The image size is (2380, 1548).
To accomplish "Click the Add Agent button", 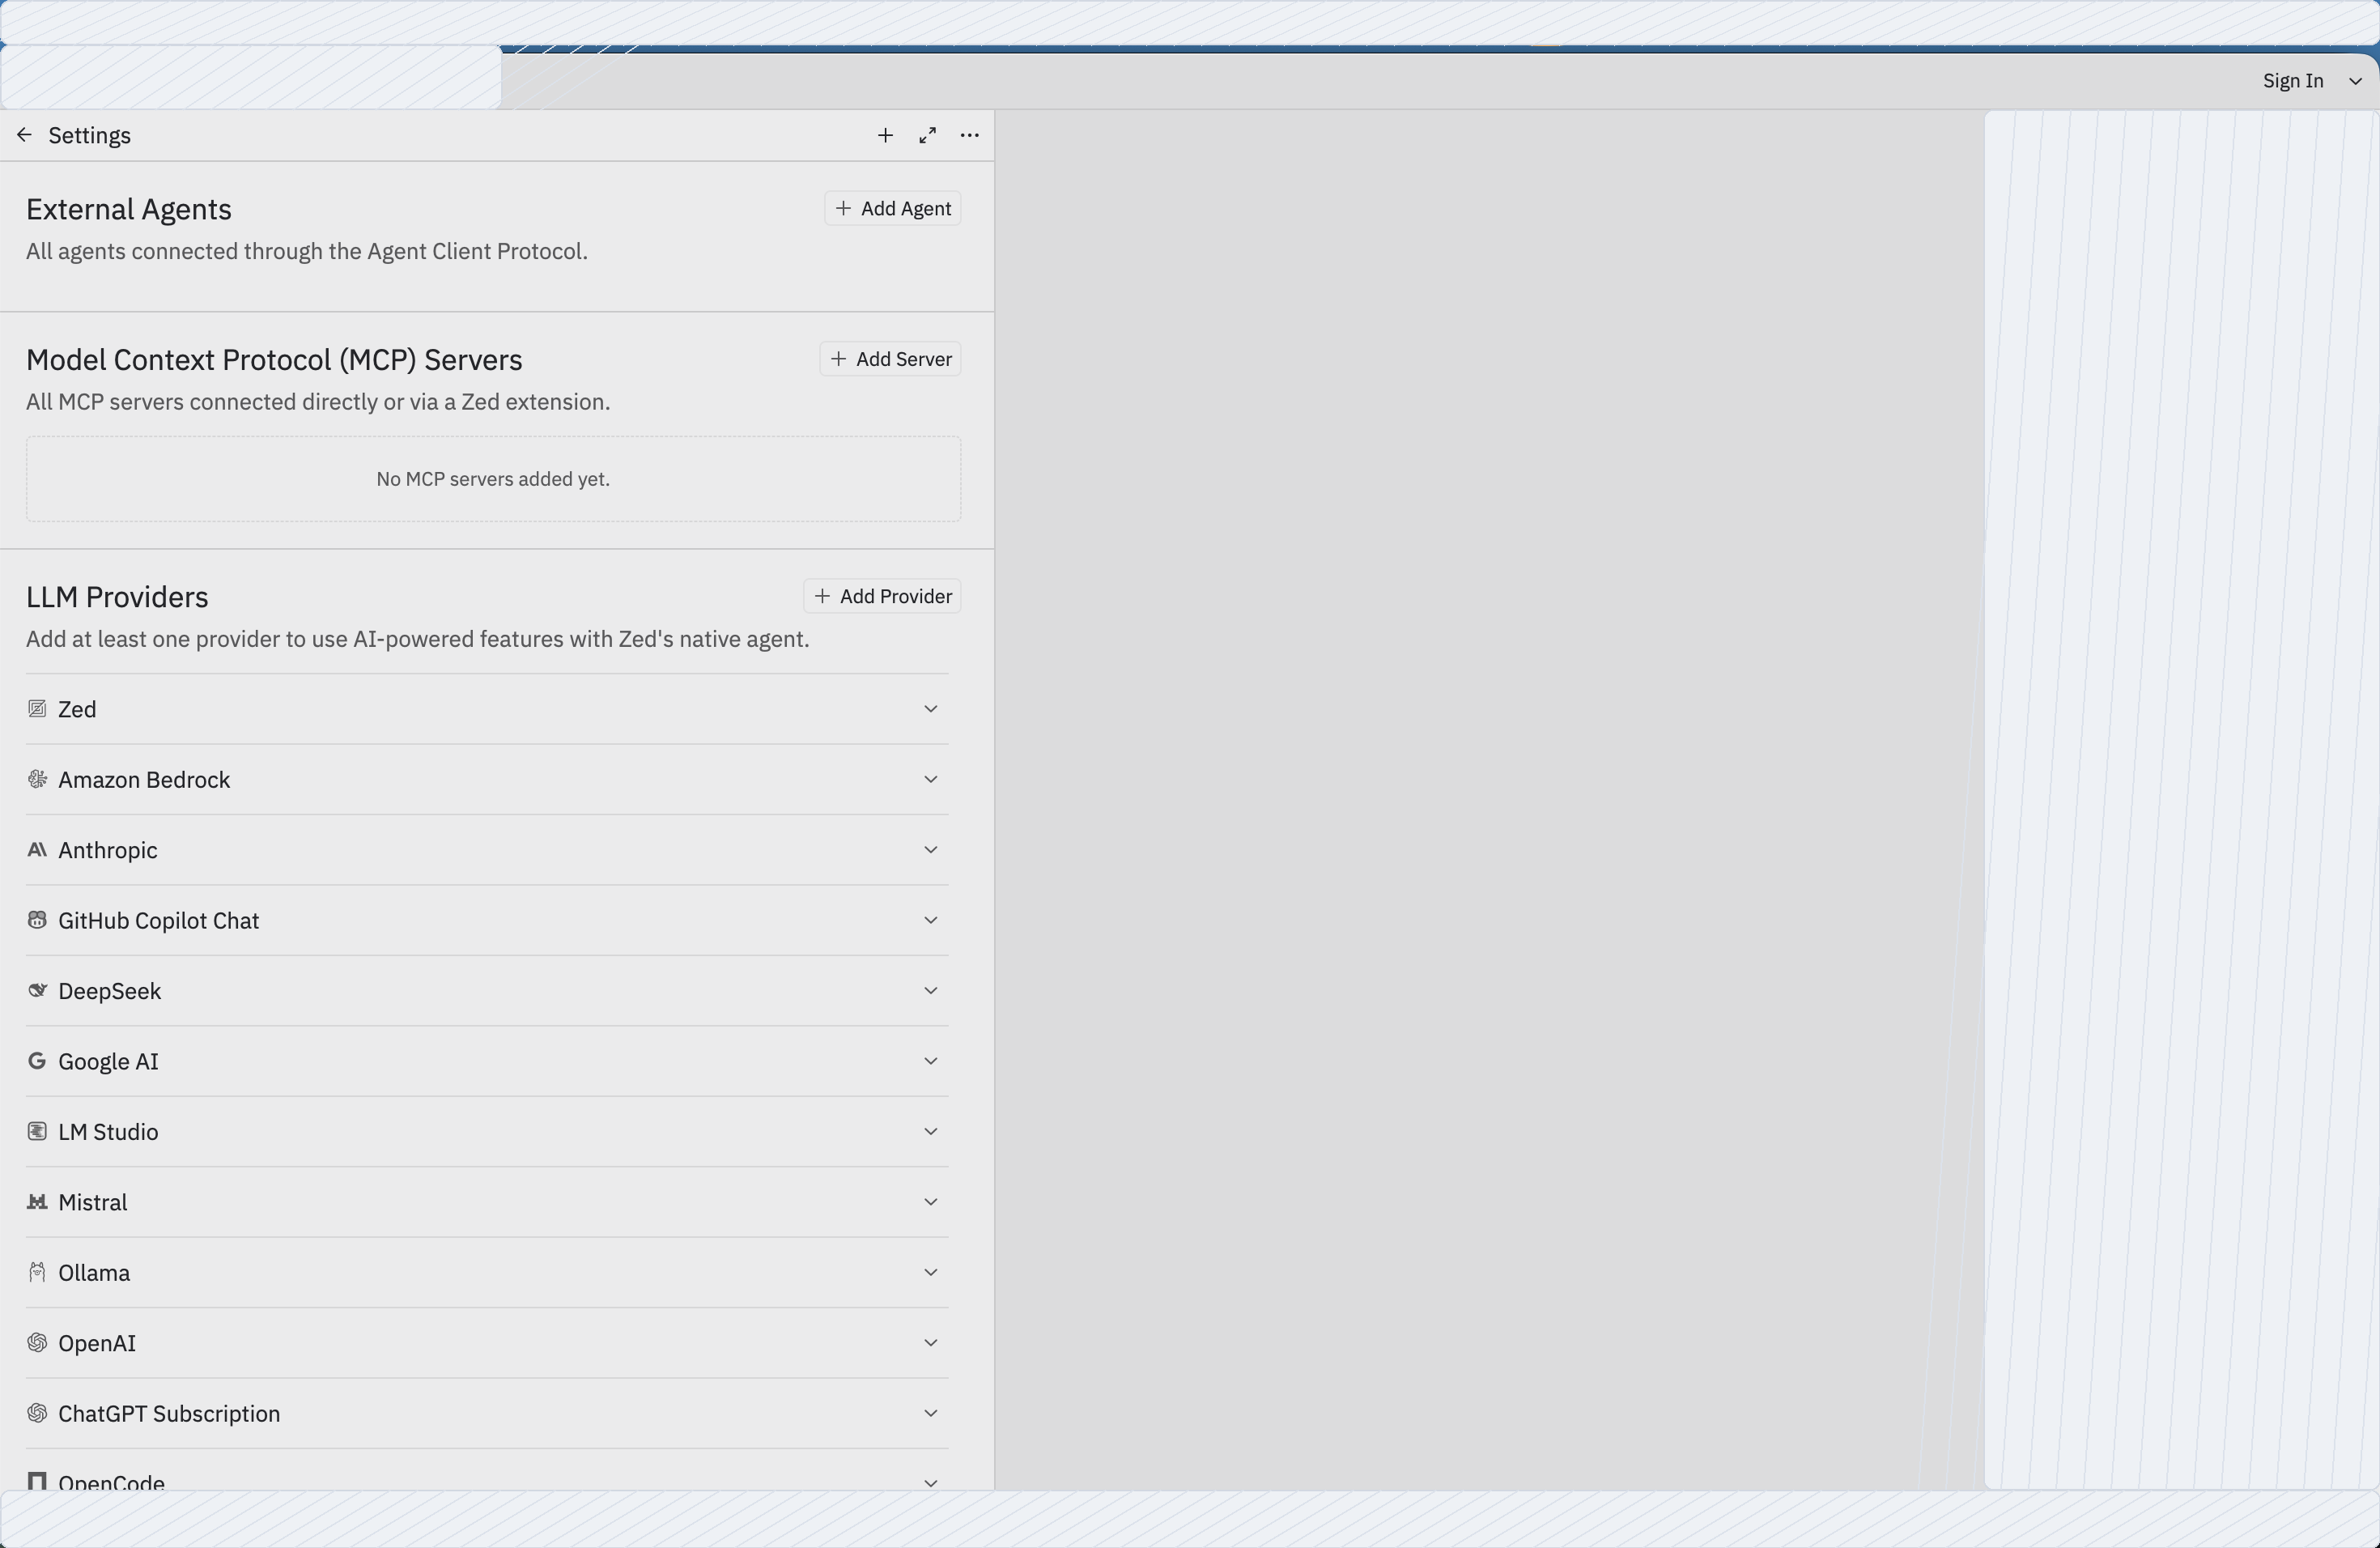I will [893, 208].
